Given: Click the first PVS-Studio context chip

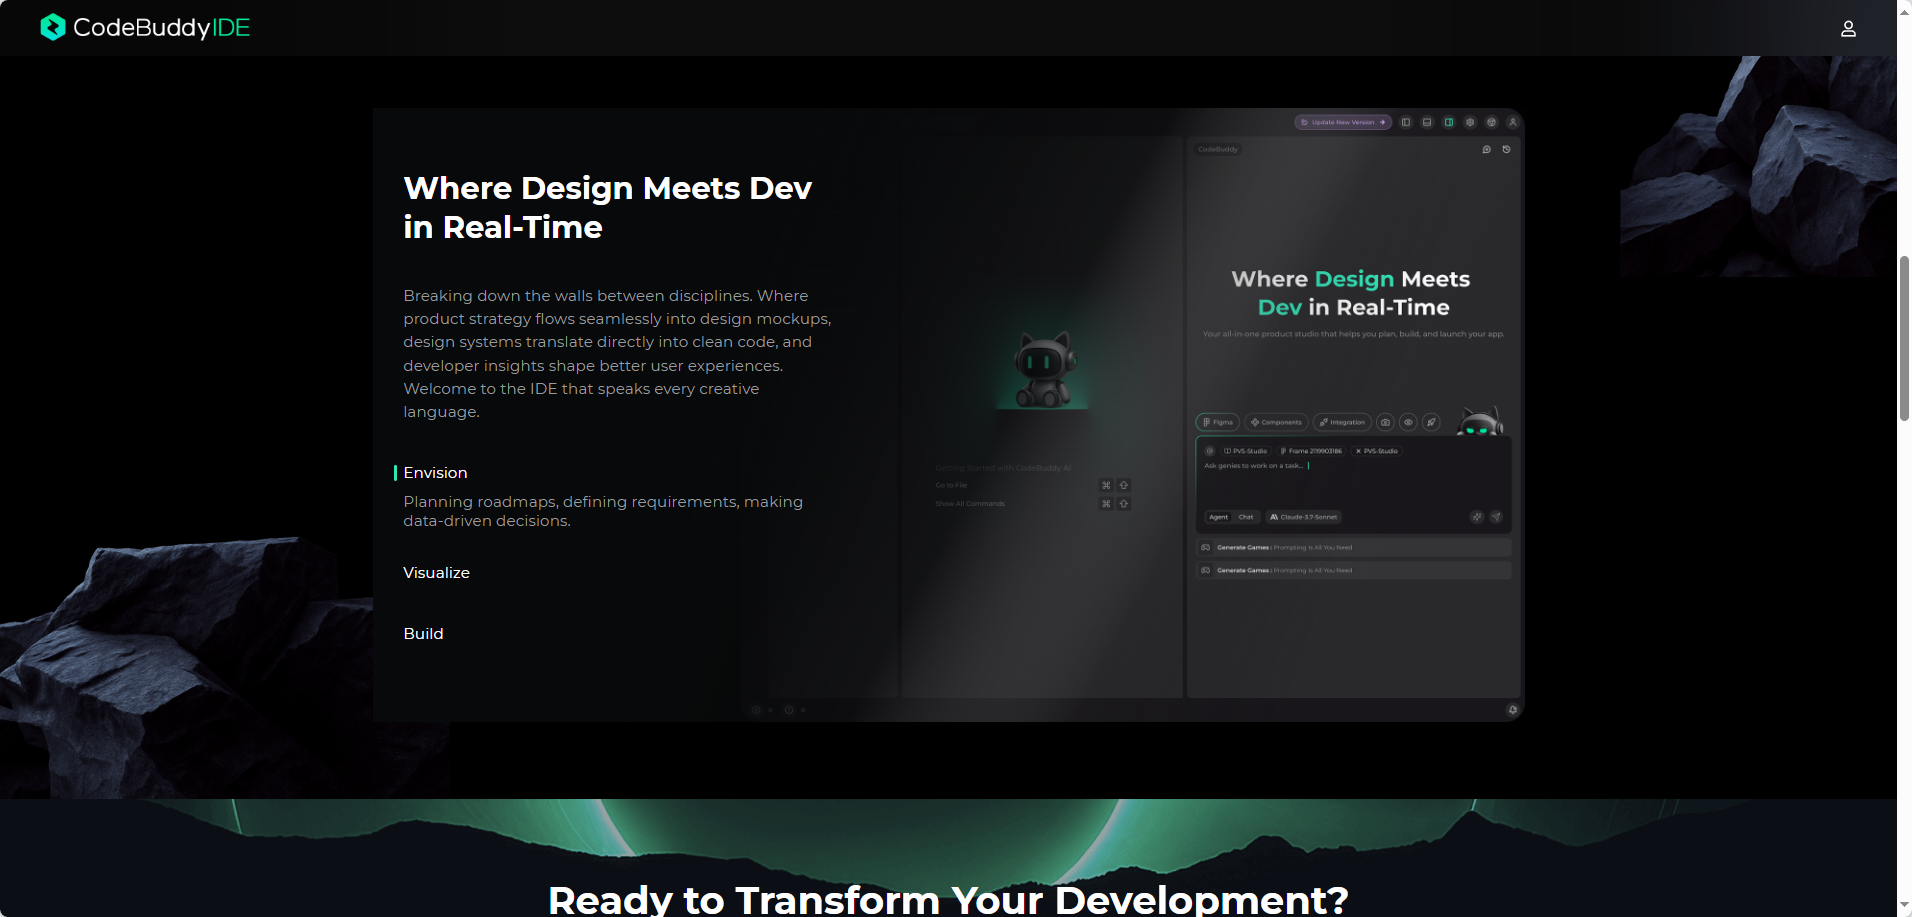Looking at the screenshot, I should point(1245,451).
